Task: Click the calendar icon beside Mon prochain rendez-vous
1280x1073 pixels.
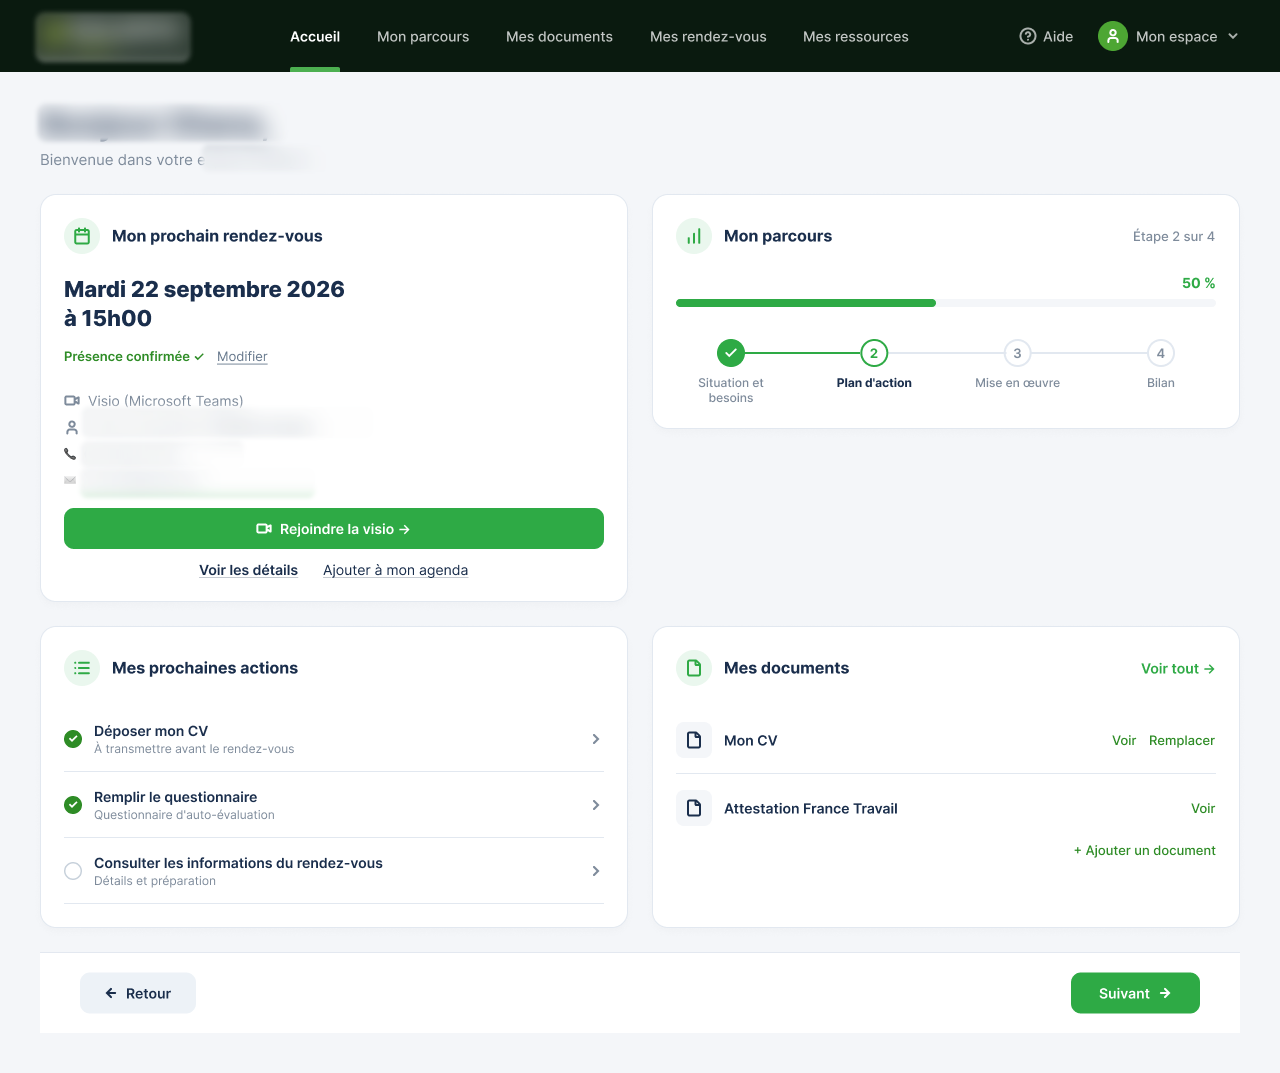Action: [x=82, y=236]
